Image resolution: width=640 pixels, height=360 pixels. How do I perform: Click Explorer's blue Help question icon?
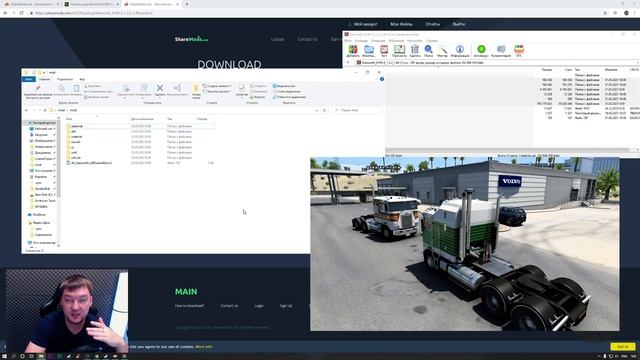382,79
